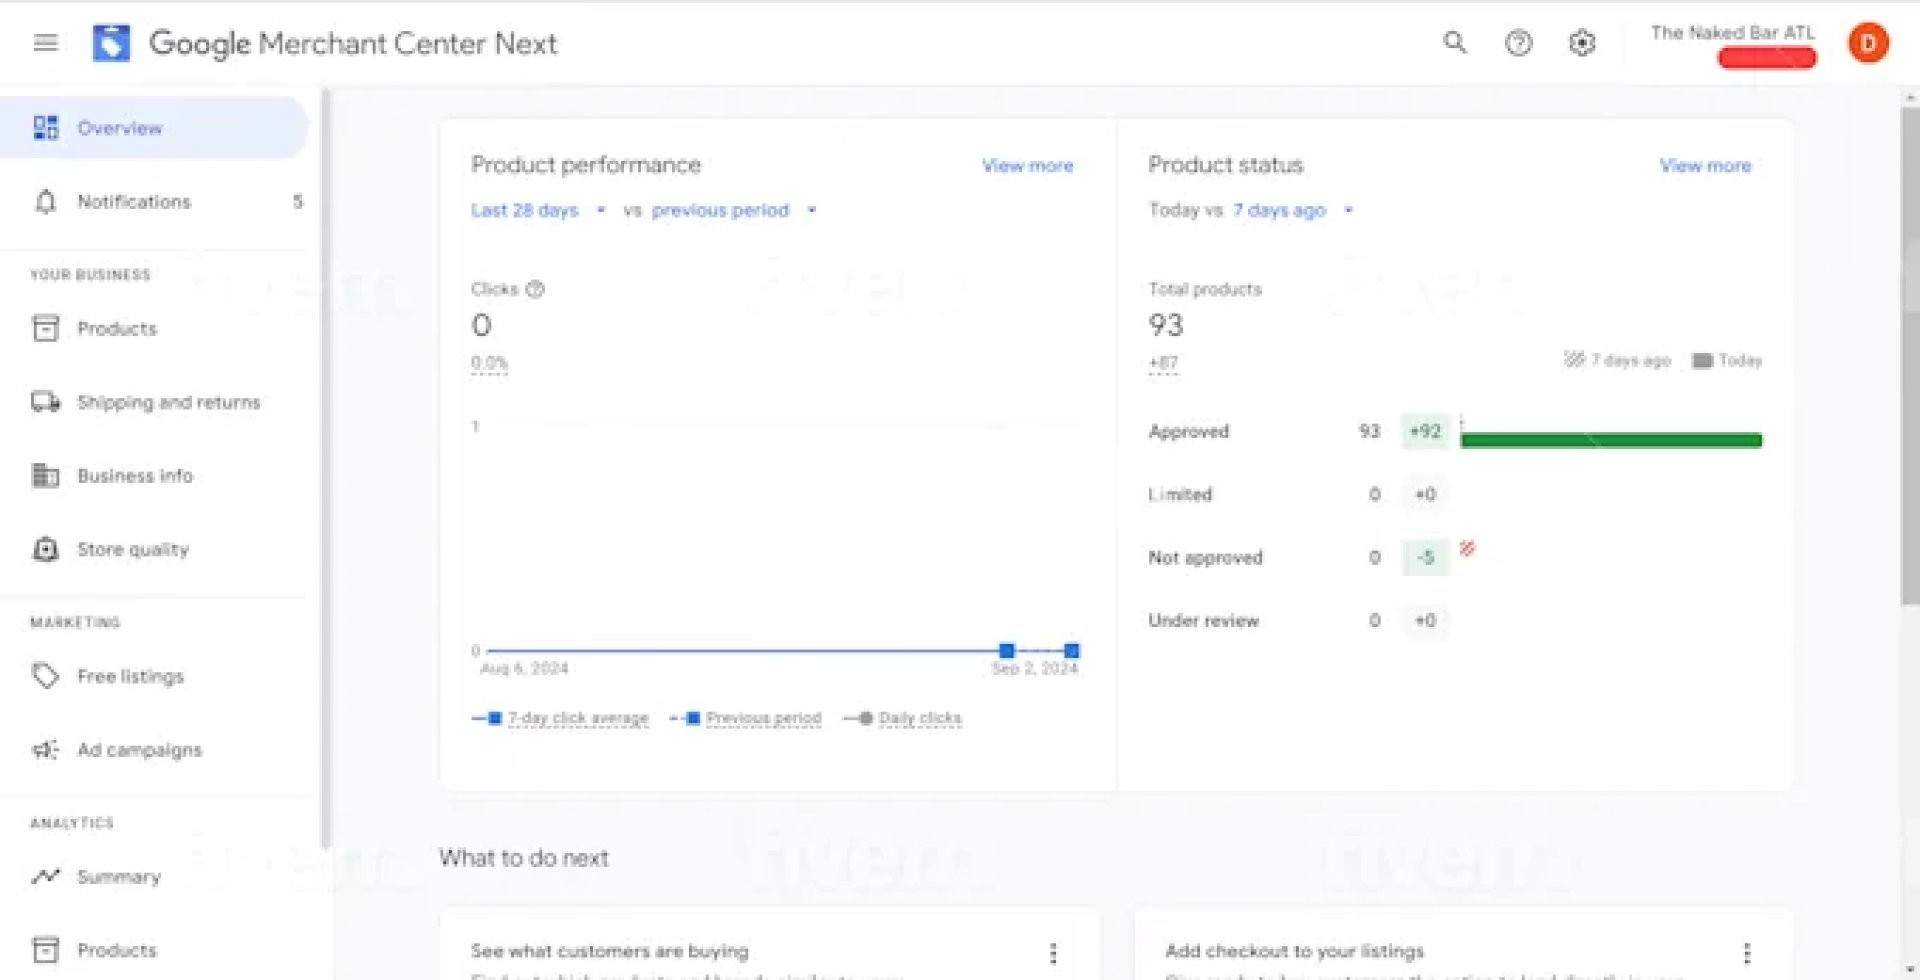Open the help question mark icon

click(1518, 43)
